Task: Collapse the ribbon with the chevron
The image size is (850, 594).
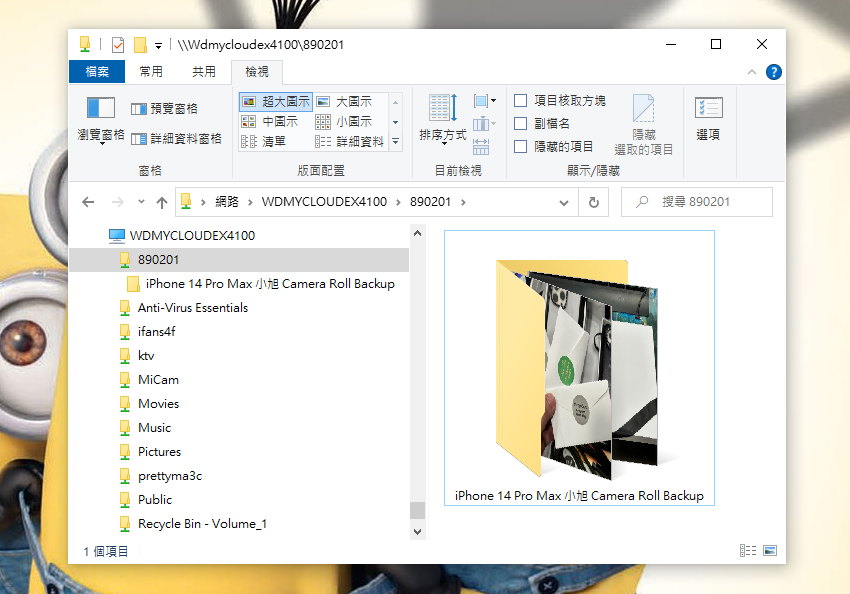Action: point(752,72)
